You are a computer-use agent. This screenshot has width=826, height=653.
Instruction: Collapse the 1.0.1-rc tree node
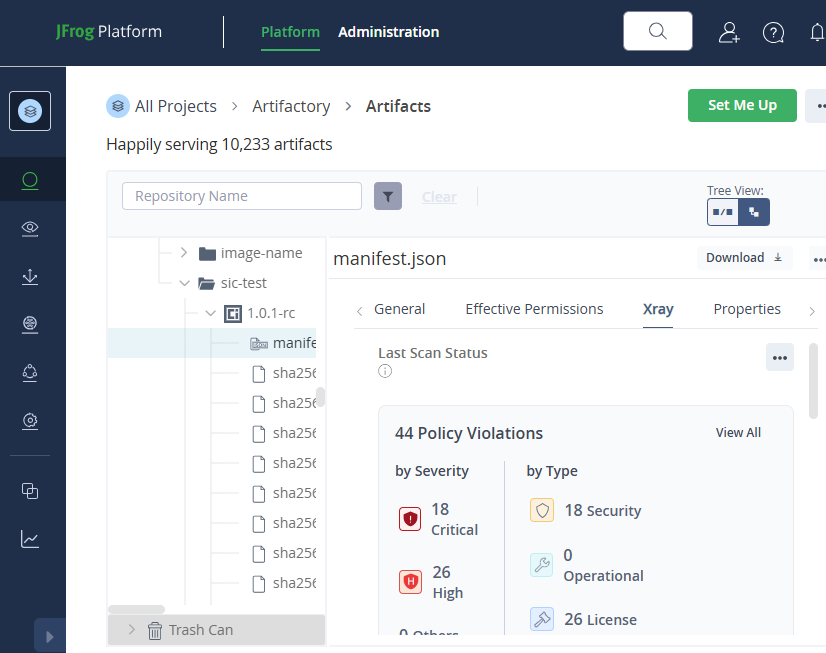coord(210,313)
